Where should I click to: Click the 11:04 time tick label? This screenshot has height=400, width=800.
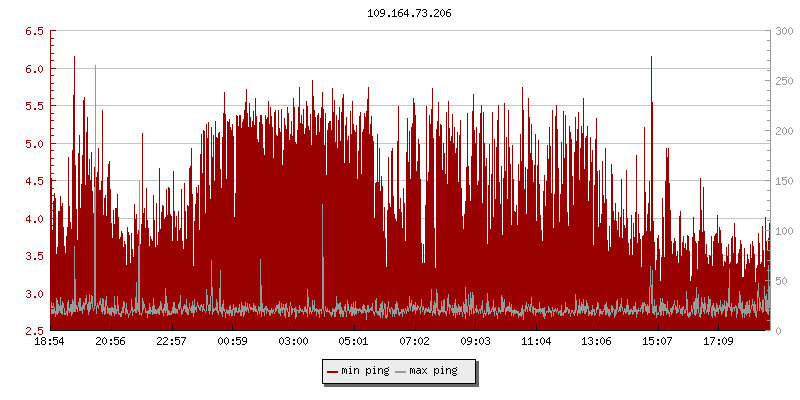point(536,342)
